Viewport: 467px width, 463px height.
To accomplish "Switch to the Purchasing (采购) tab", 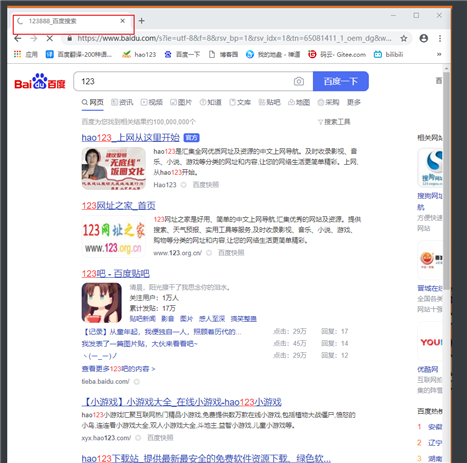I will [328, 102].
